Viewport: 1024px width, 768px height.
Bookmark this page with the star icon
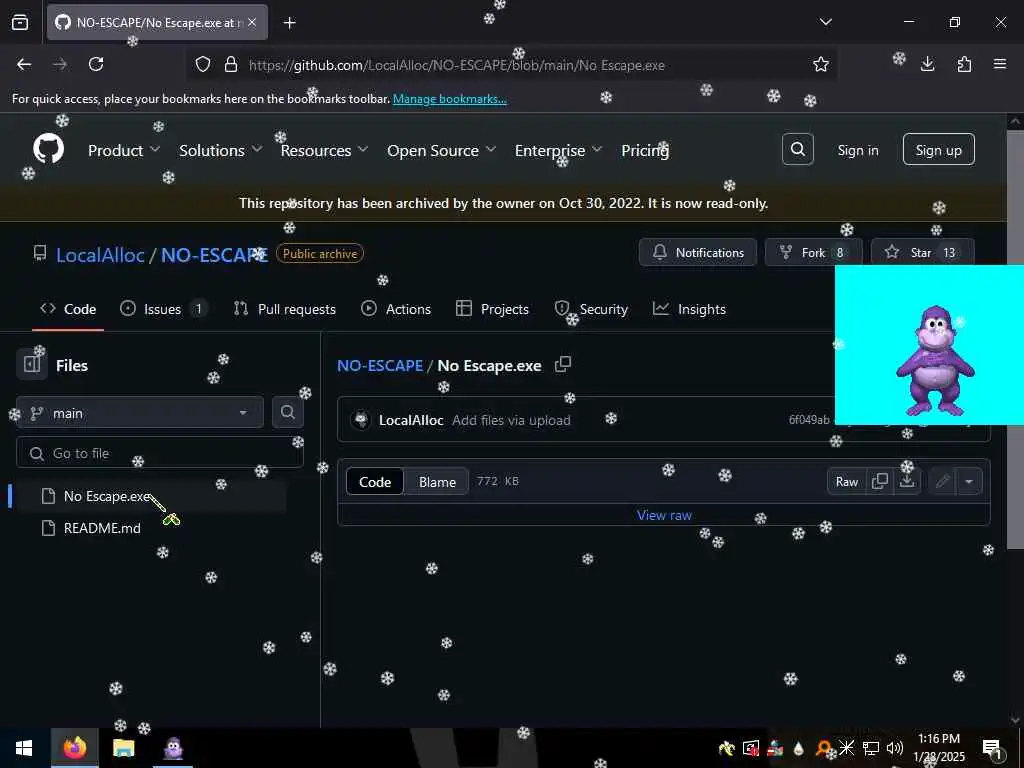821,64
